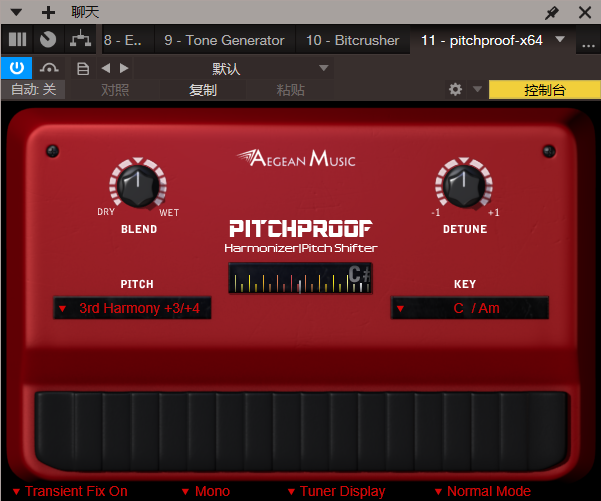
Task: Open the 默认 preset dropdown
Action: coord(233,69)
